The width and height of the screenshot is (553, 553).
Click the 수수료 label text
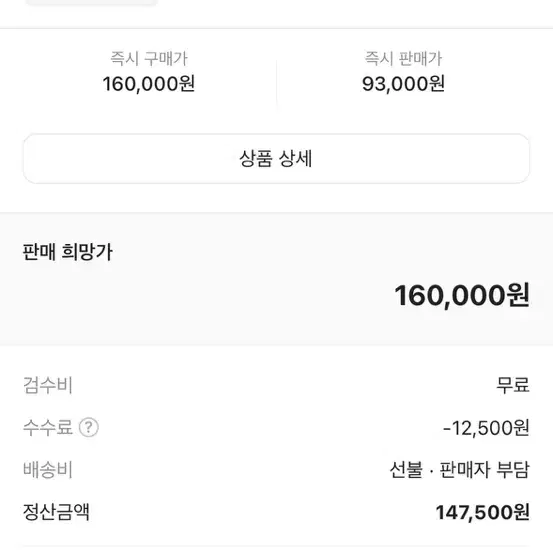48,427
